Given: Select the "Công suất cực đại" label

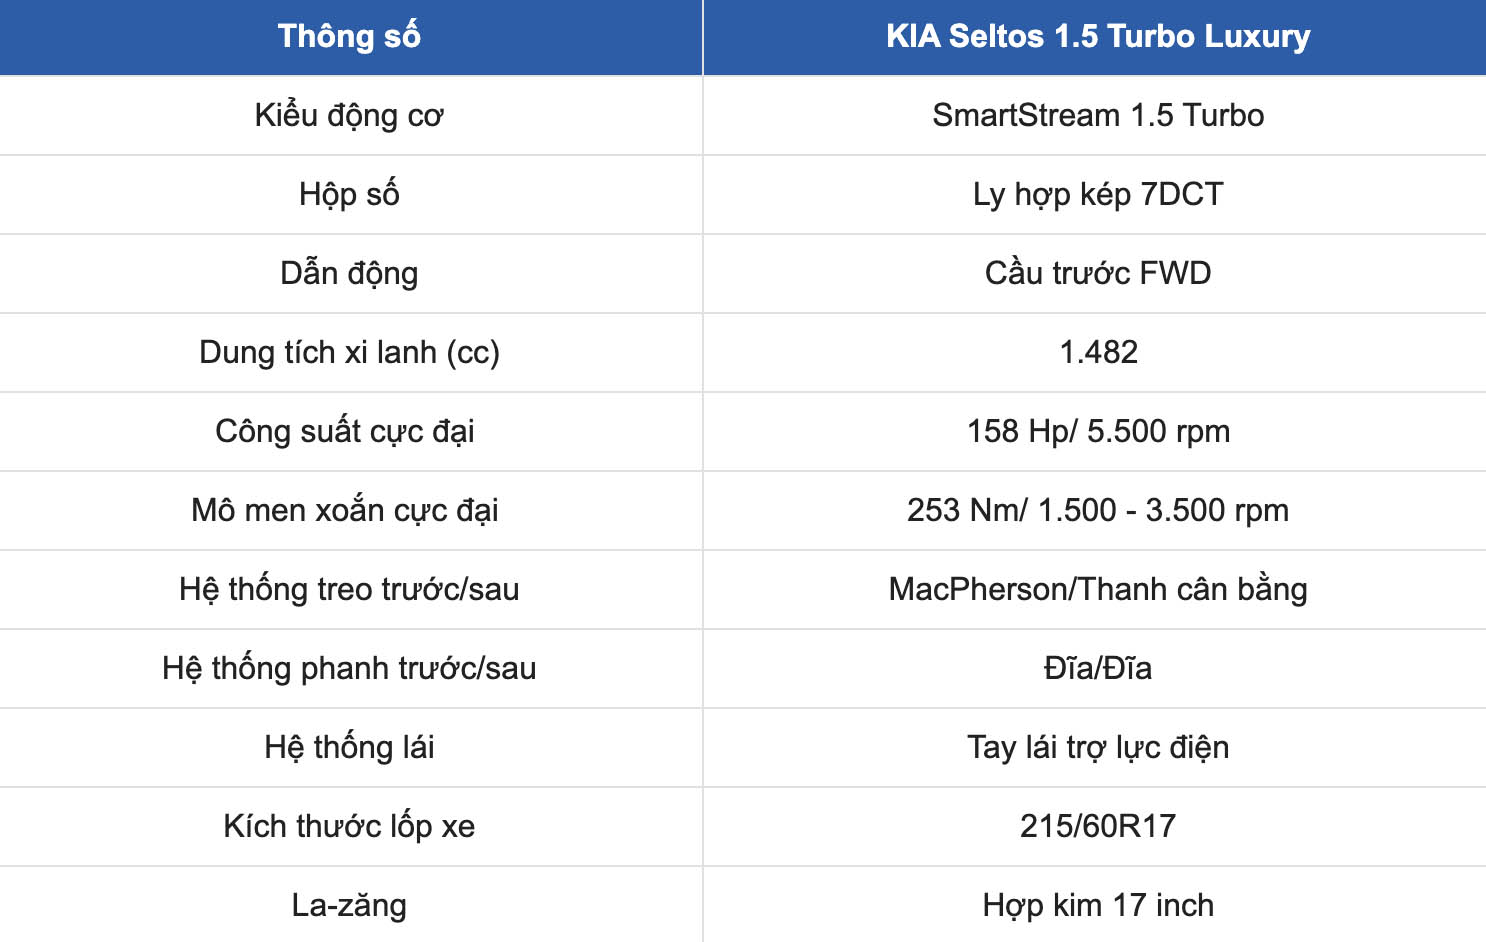Looking at the screenshot, I should point(345,432).
